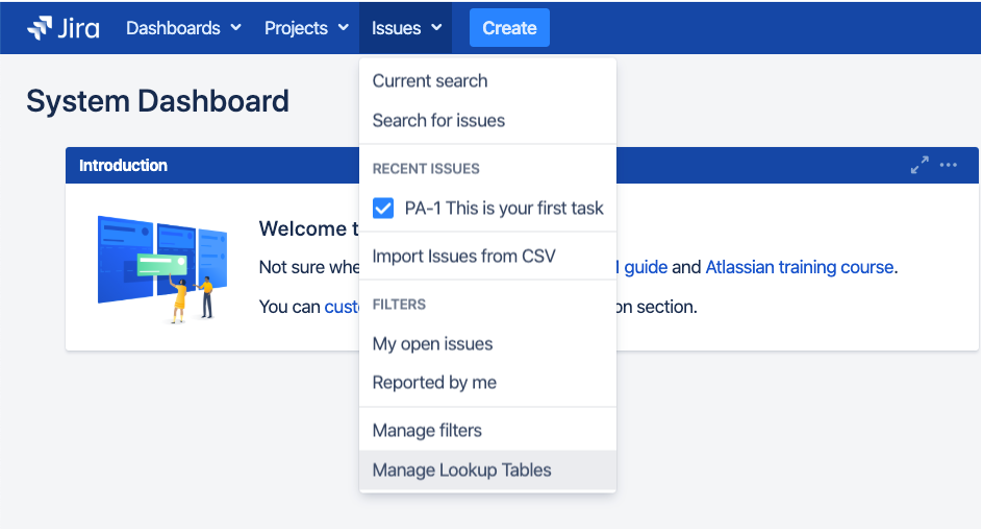Screen dimensions: 981x529
Task: Maximize the Introduction gadget with expand icon
Action: 919,166
